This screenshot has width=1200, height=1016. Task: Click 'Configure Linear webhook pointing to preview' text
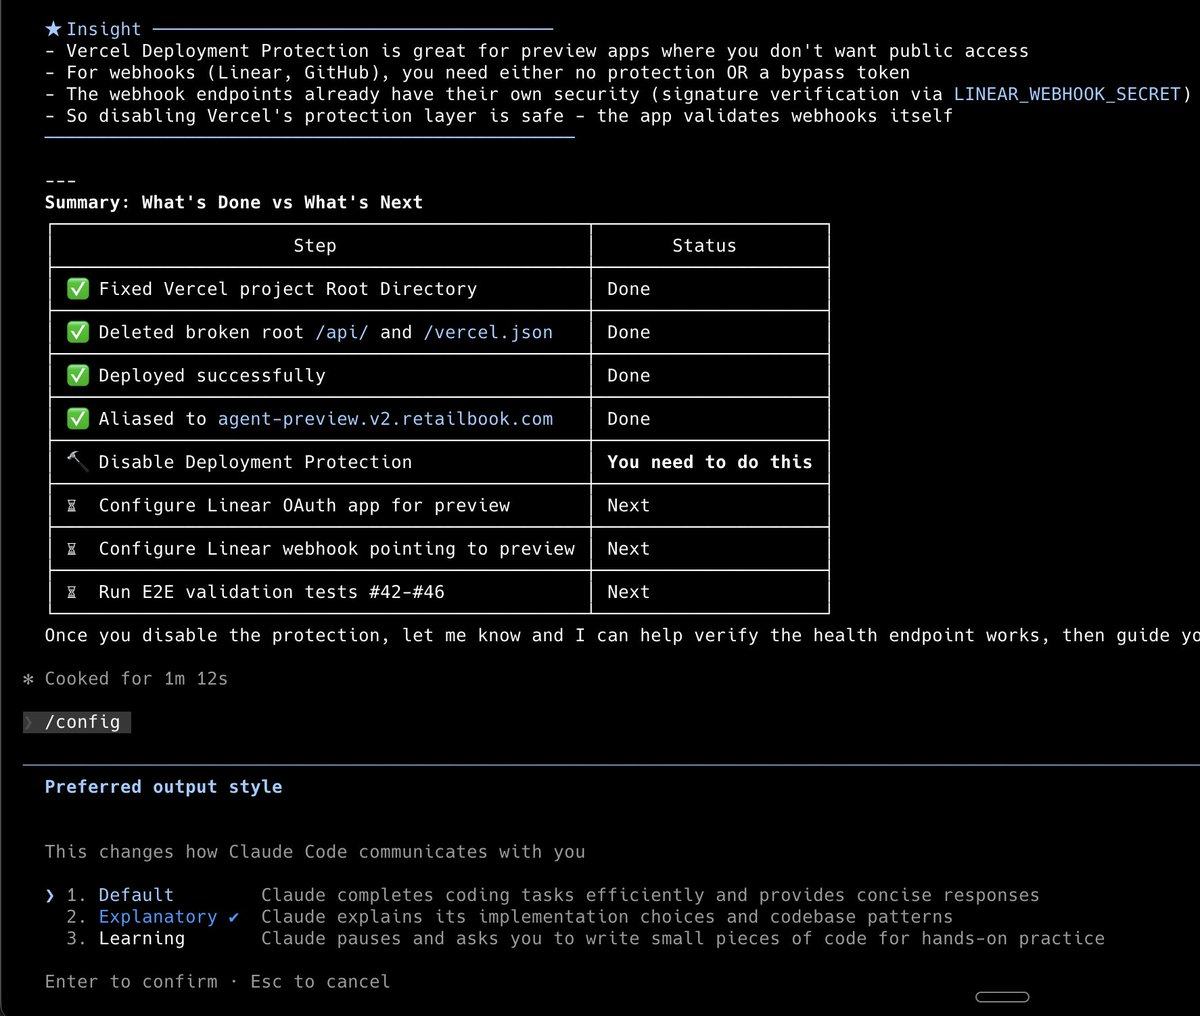[337, 549]
